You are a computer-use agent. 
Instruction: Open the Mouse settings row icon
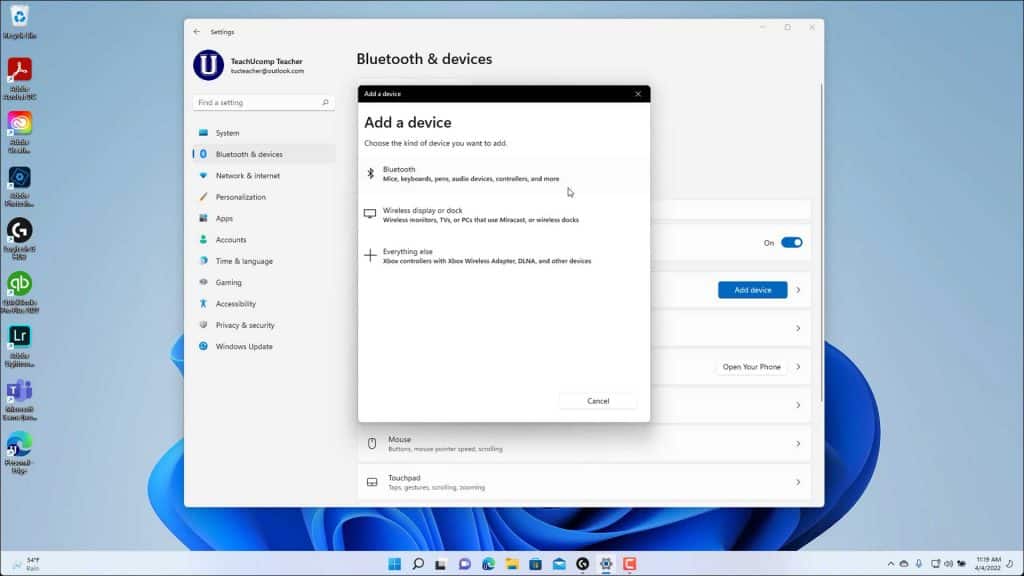[x=372, y=443]
